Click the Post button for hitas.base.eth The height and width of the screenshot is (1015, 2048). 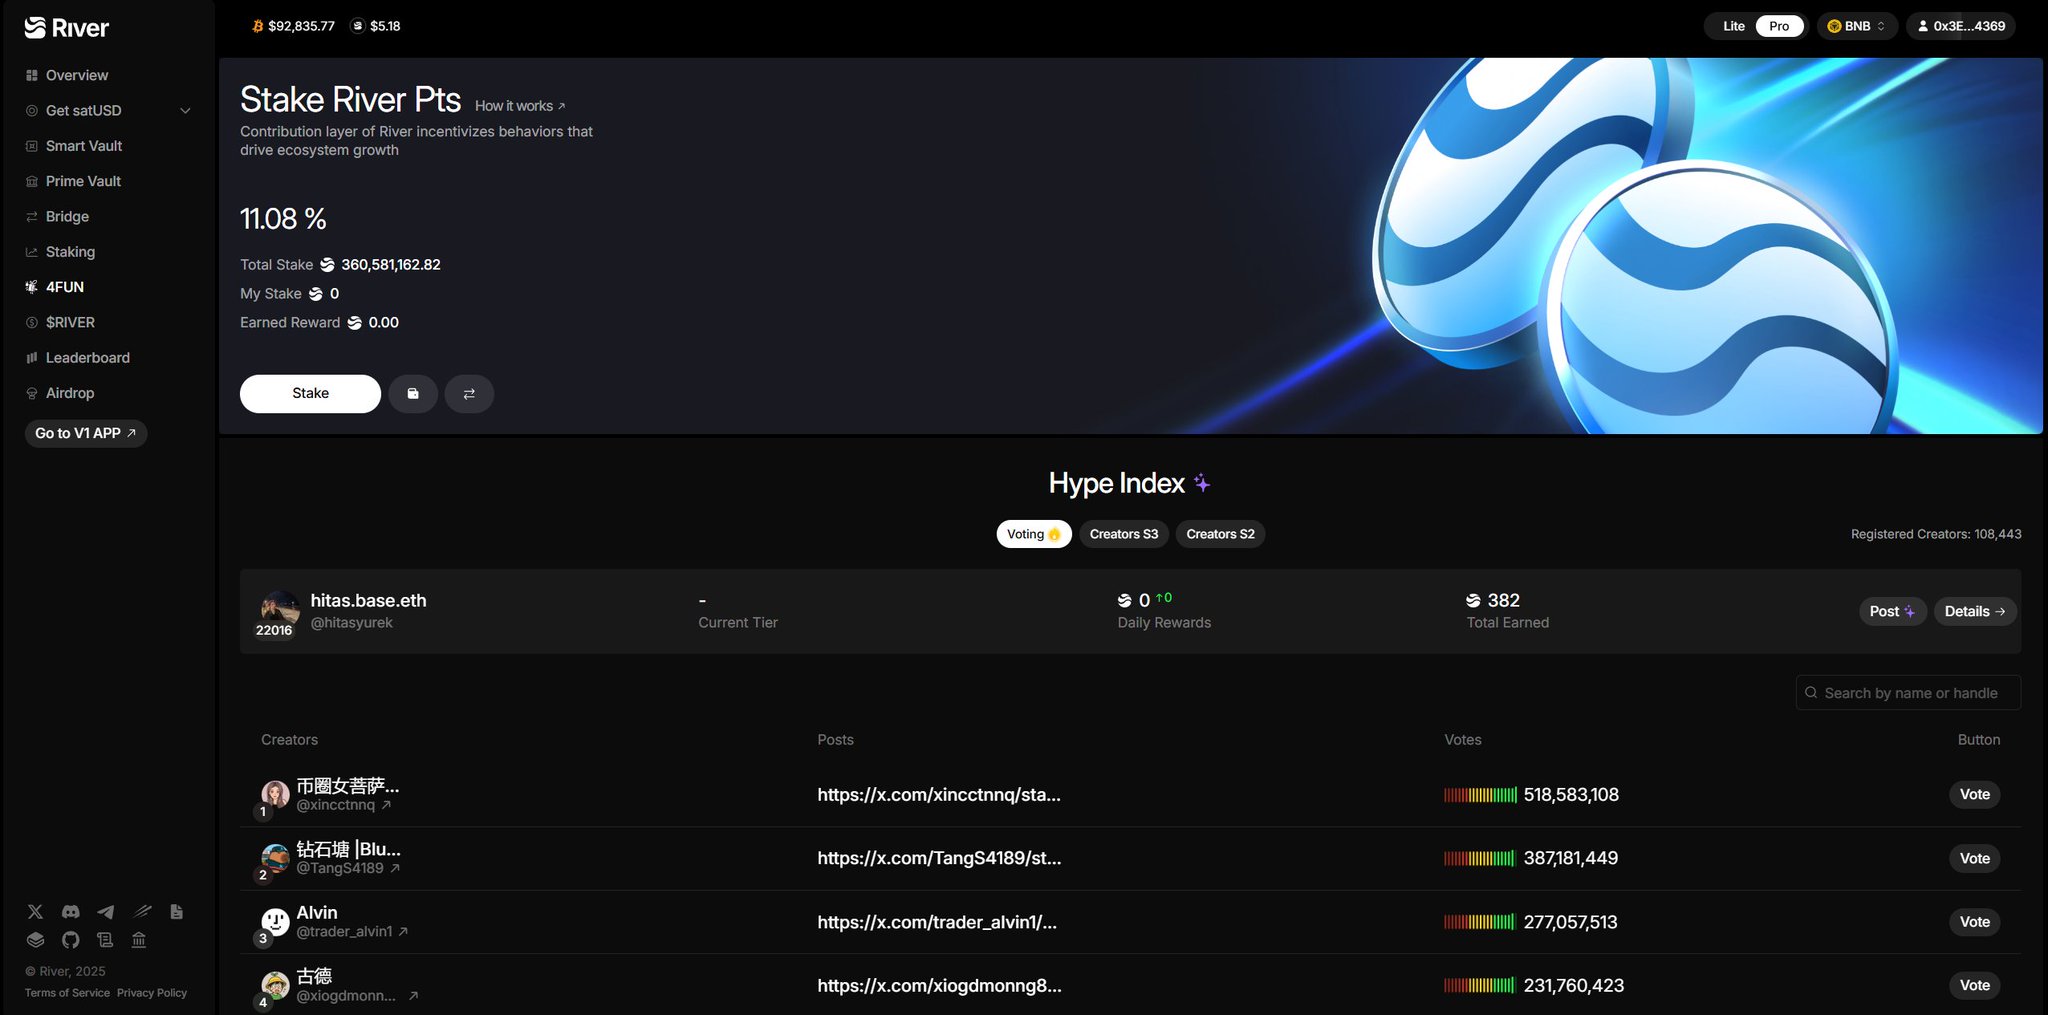(x=1893, y=612)
